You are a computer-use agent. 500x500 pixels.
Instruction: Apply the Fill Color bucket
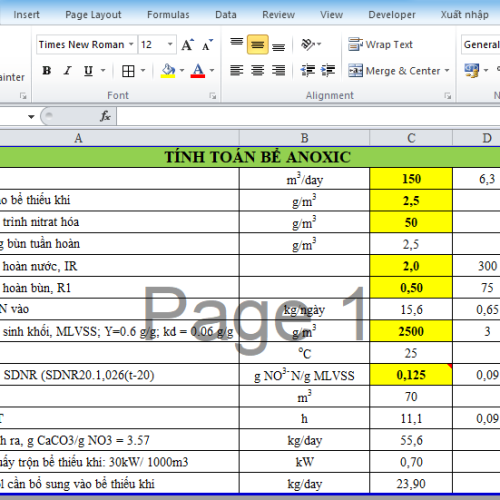(x=168, y=71)
